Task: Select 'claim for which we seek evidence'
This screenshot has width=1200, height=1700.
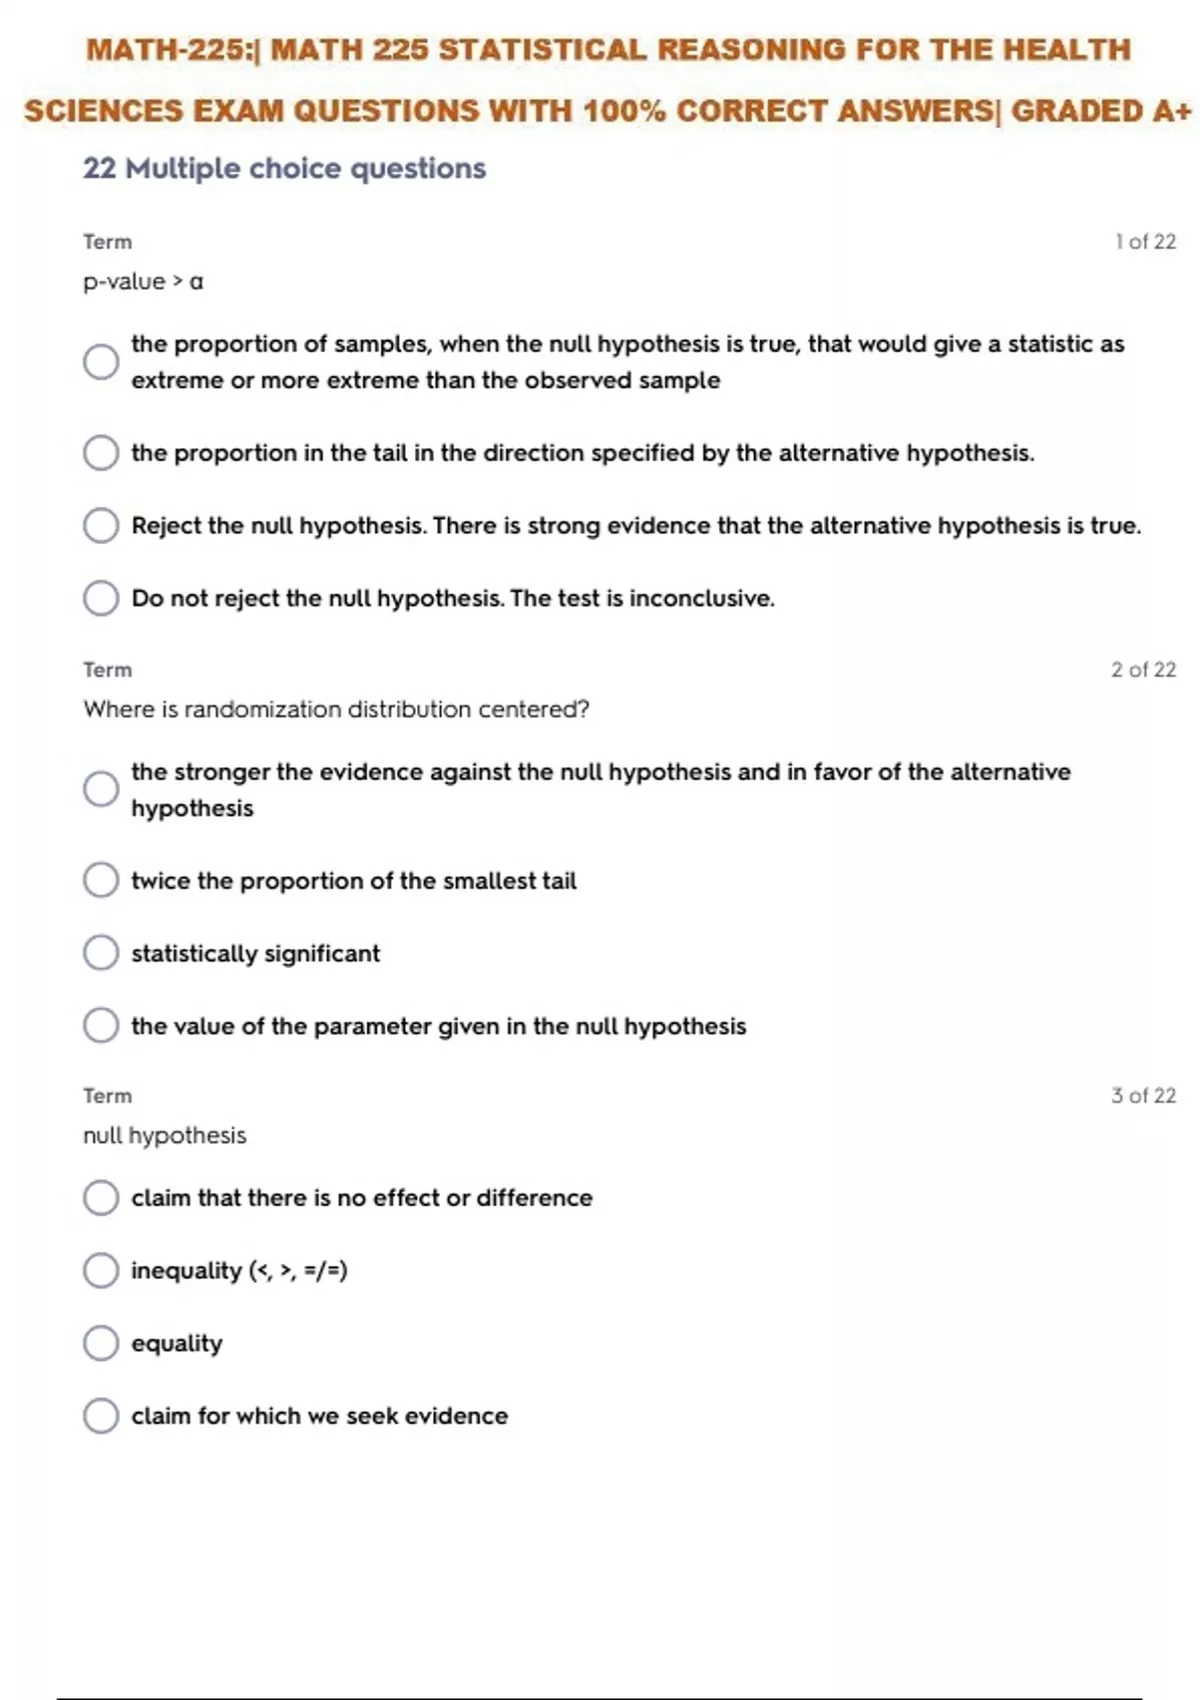Action: 101,1415
